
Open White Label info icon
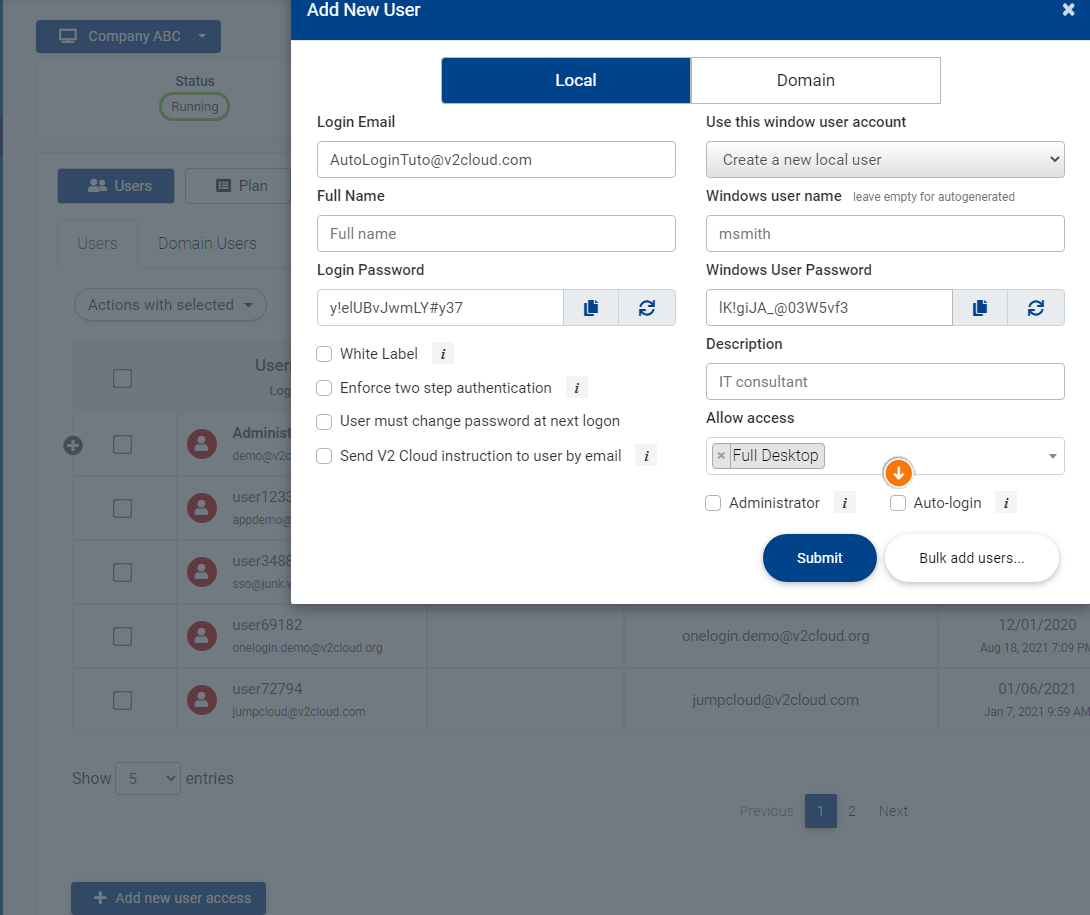(443, 353)
